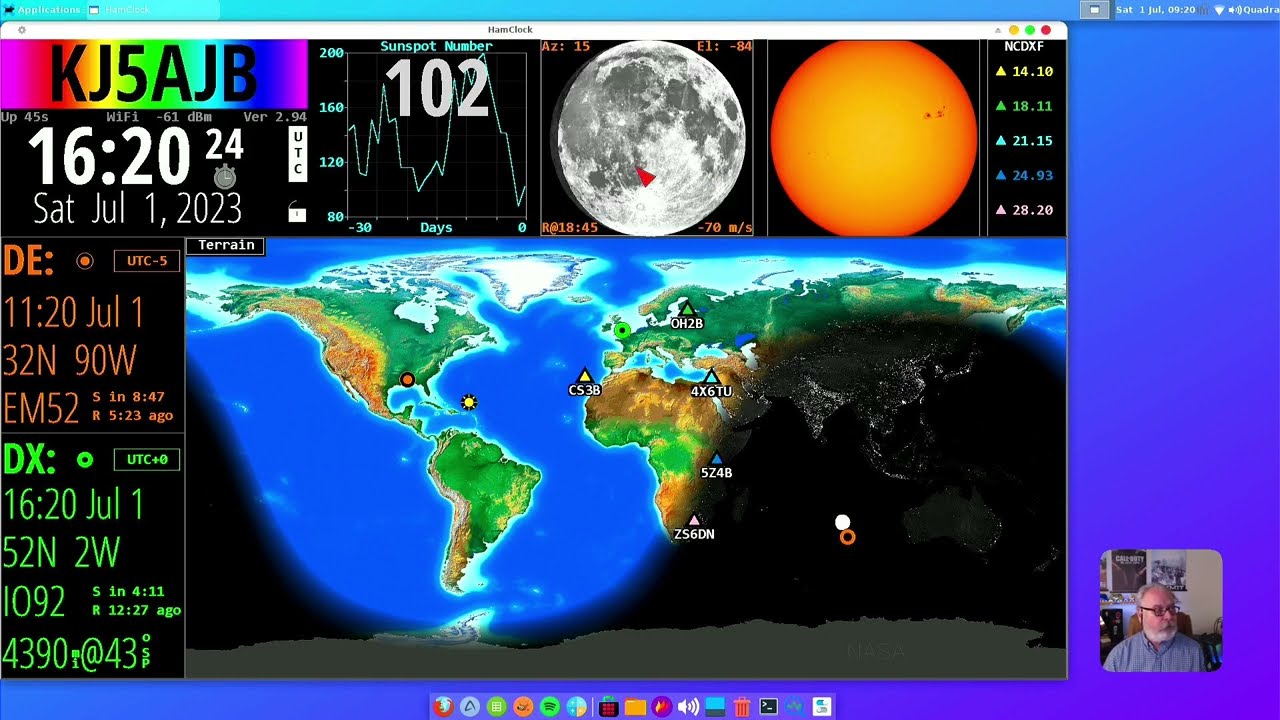Select the OH2B beacon marker on map
The image size is (1280, 720).
687,309
